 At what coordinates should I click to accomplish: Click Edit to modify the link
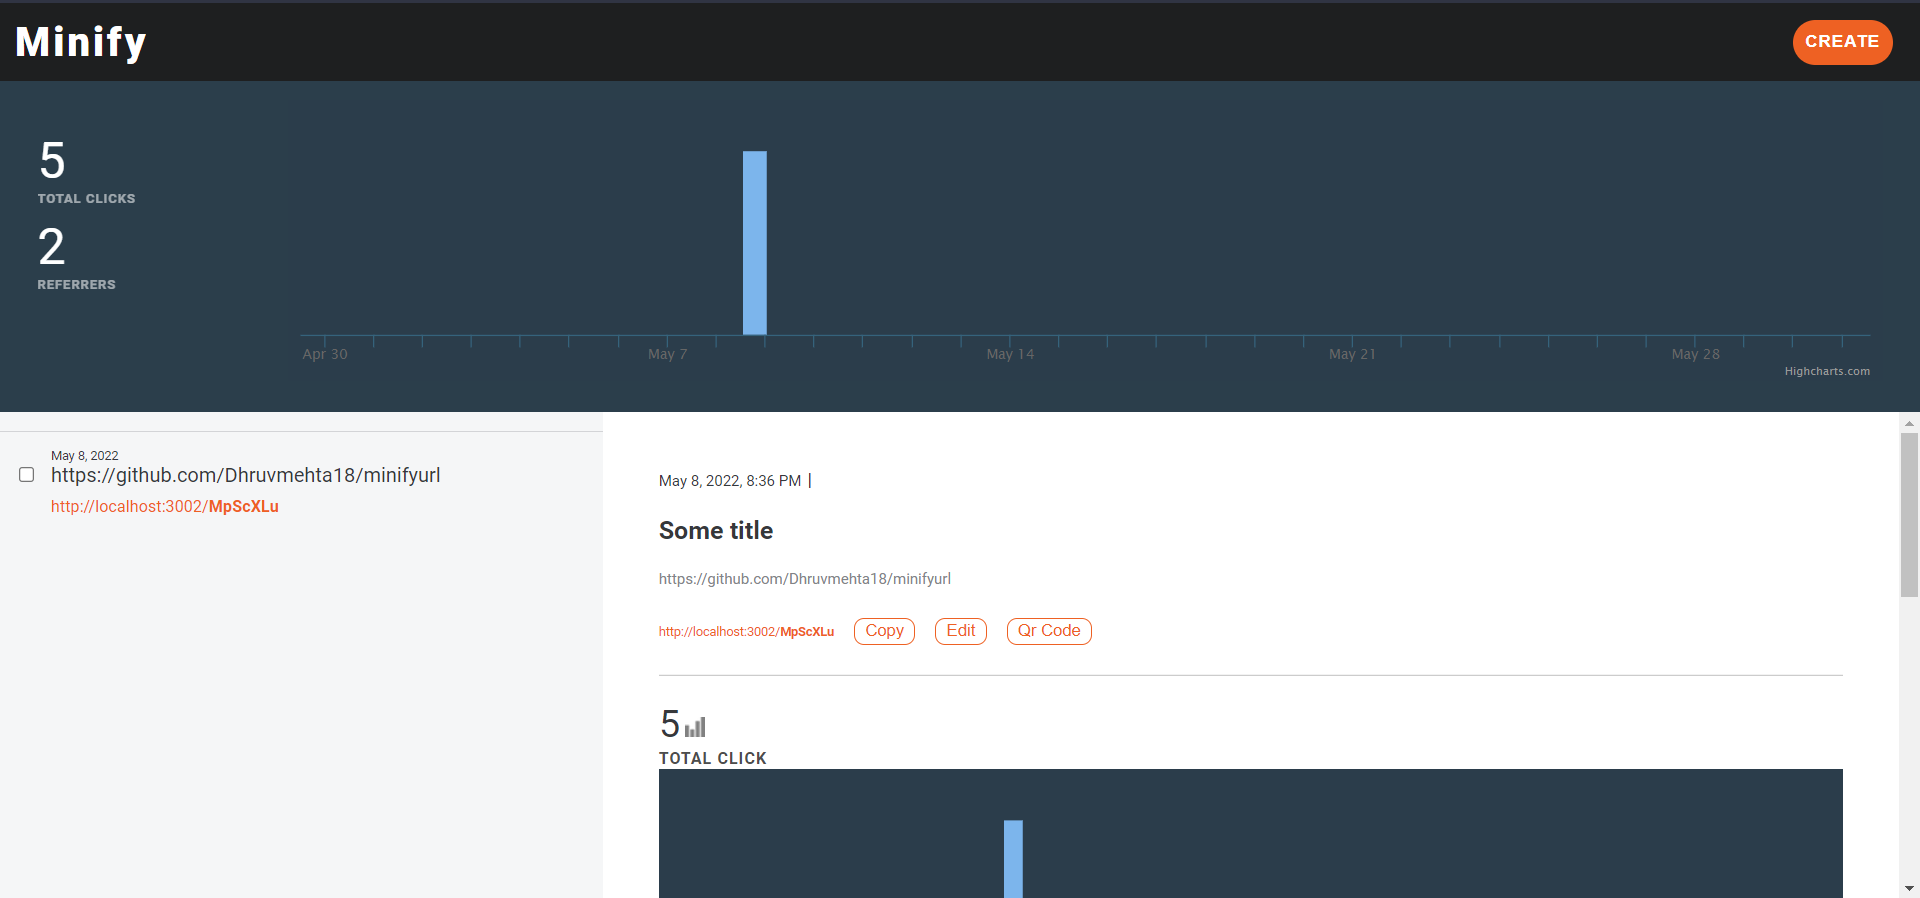961,631
